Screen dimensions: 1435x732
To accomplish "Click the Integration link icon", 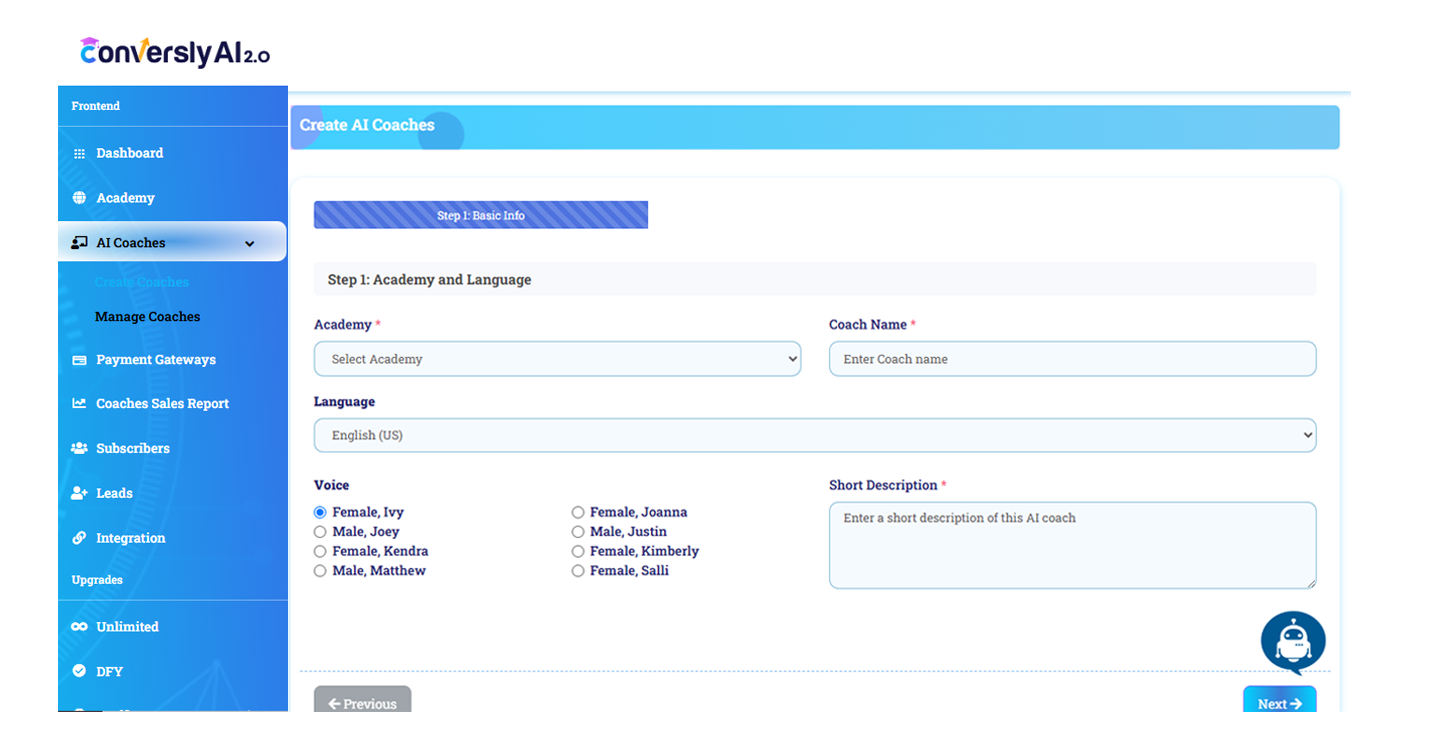I will 79,538.
